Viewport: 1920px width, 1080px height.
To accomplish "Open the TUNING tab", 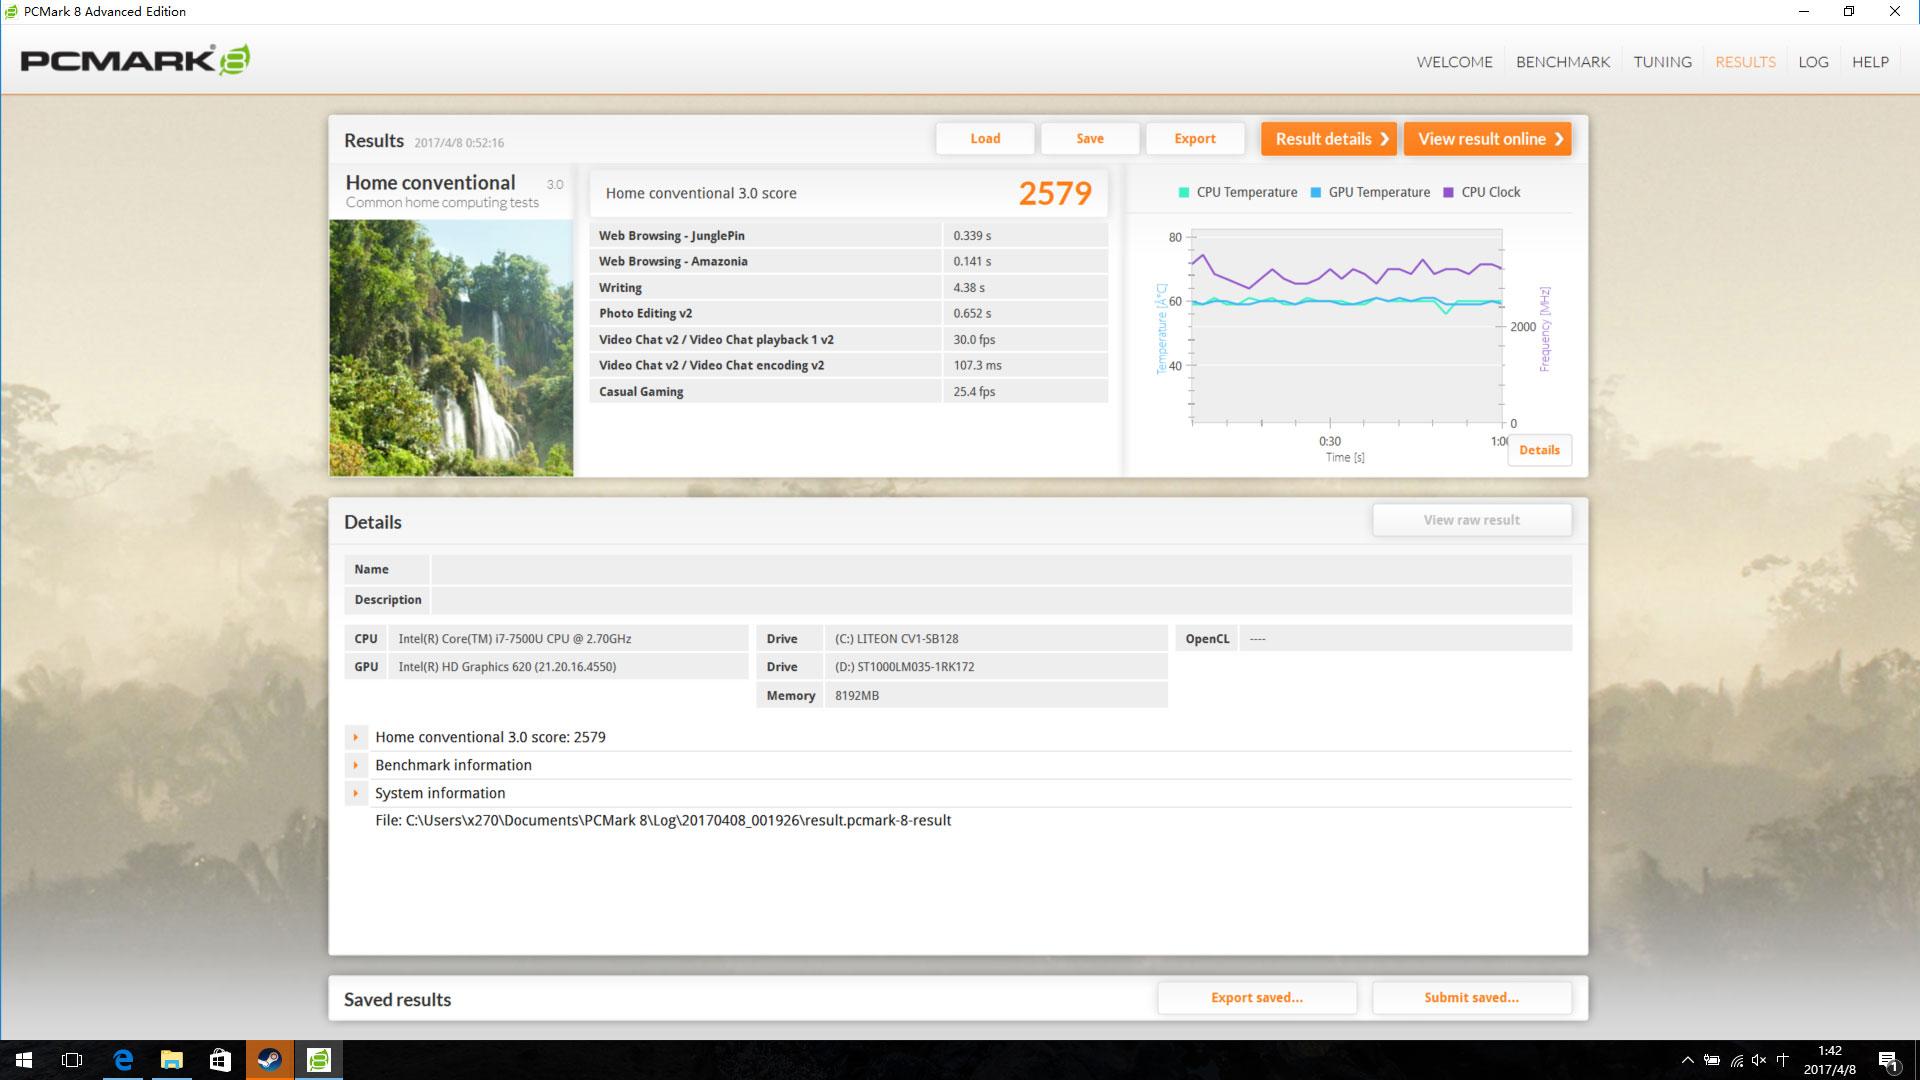I will (1663, 62).
